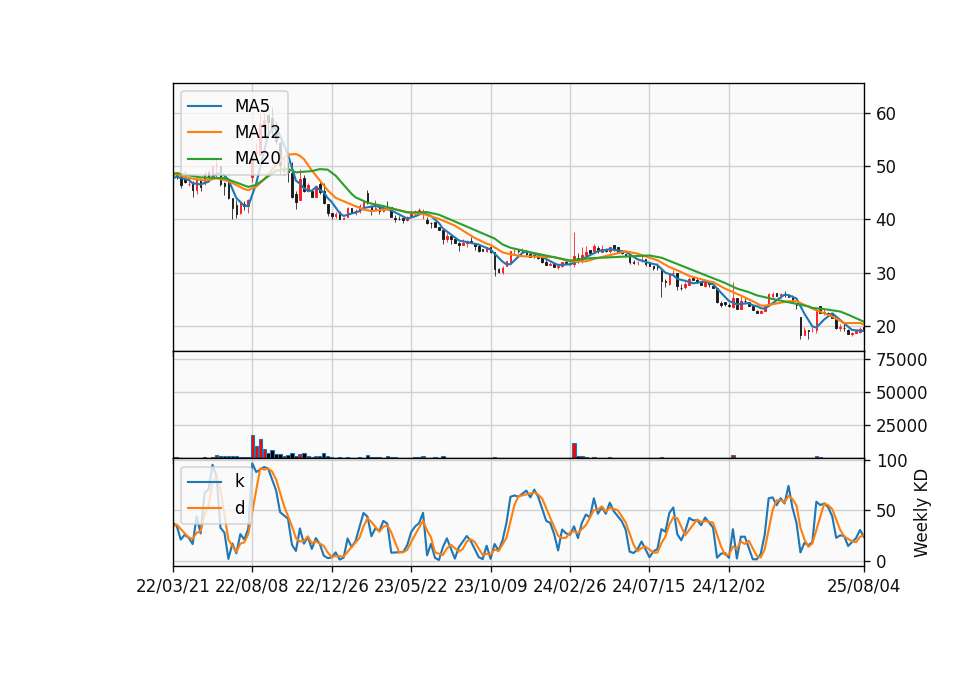Click the price axis value 40
960x690 pixels.
[886, 220]
